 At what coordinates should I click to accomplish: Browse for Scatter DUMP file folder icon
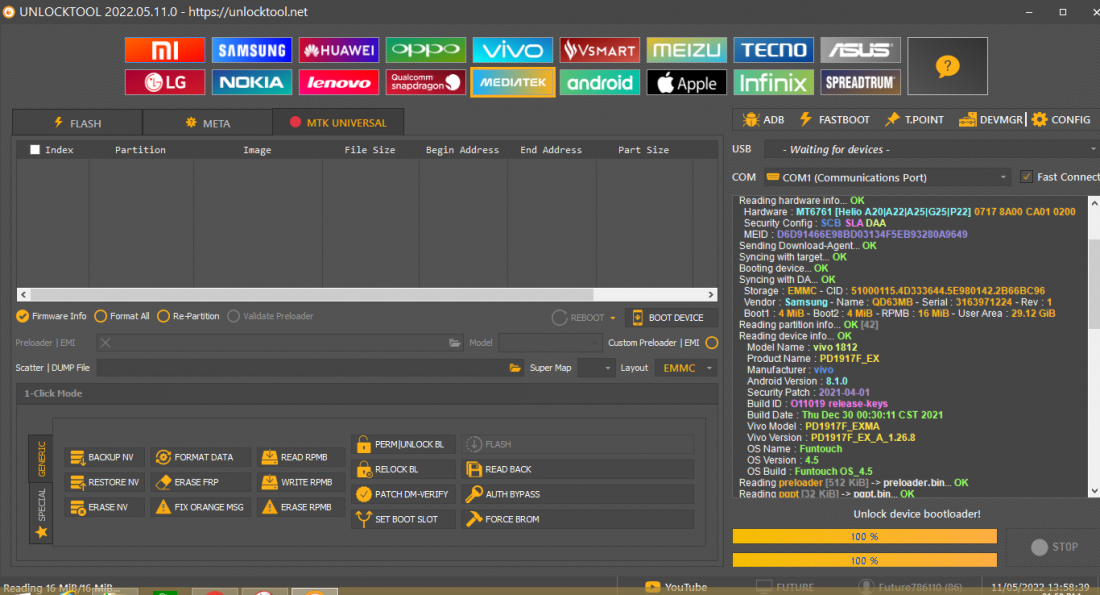[515, 368]
